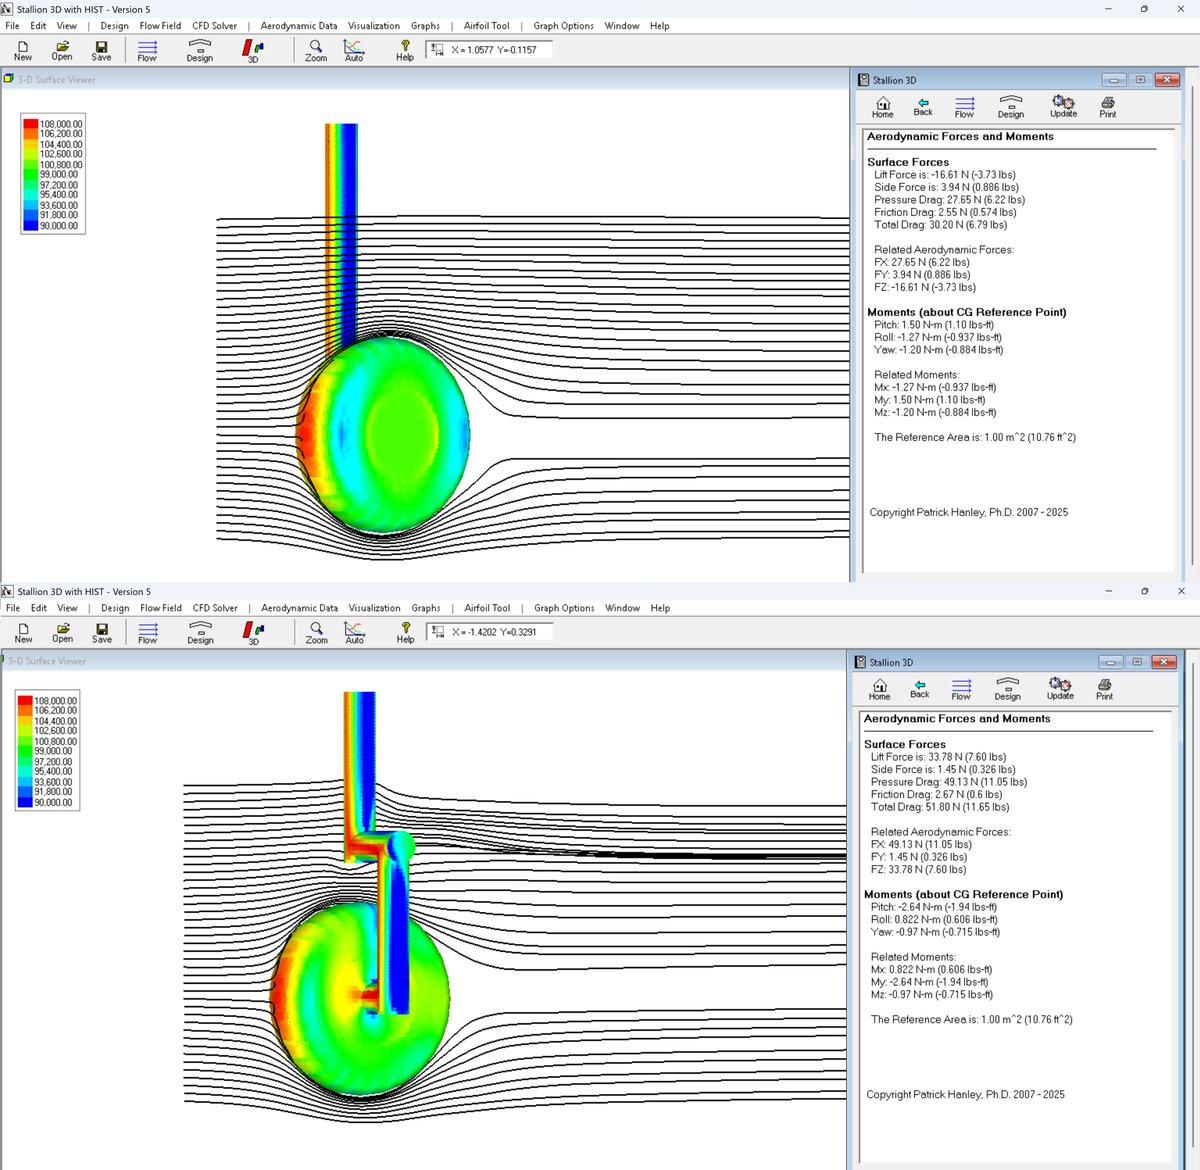Click Update gears icon in the top Stallion 3D panel
Image resolution: width=1200 pixels, height=1170 pixels.
[1063, 107]
